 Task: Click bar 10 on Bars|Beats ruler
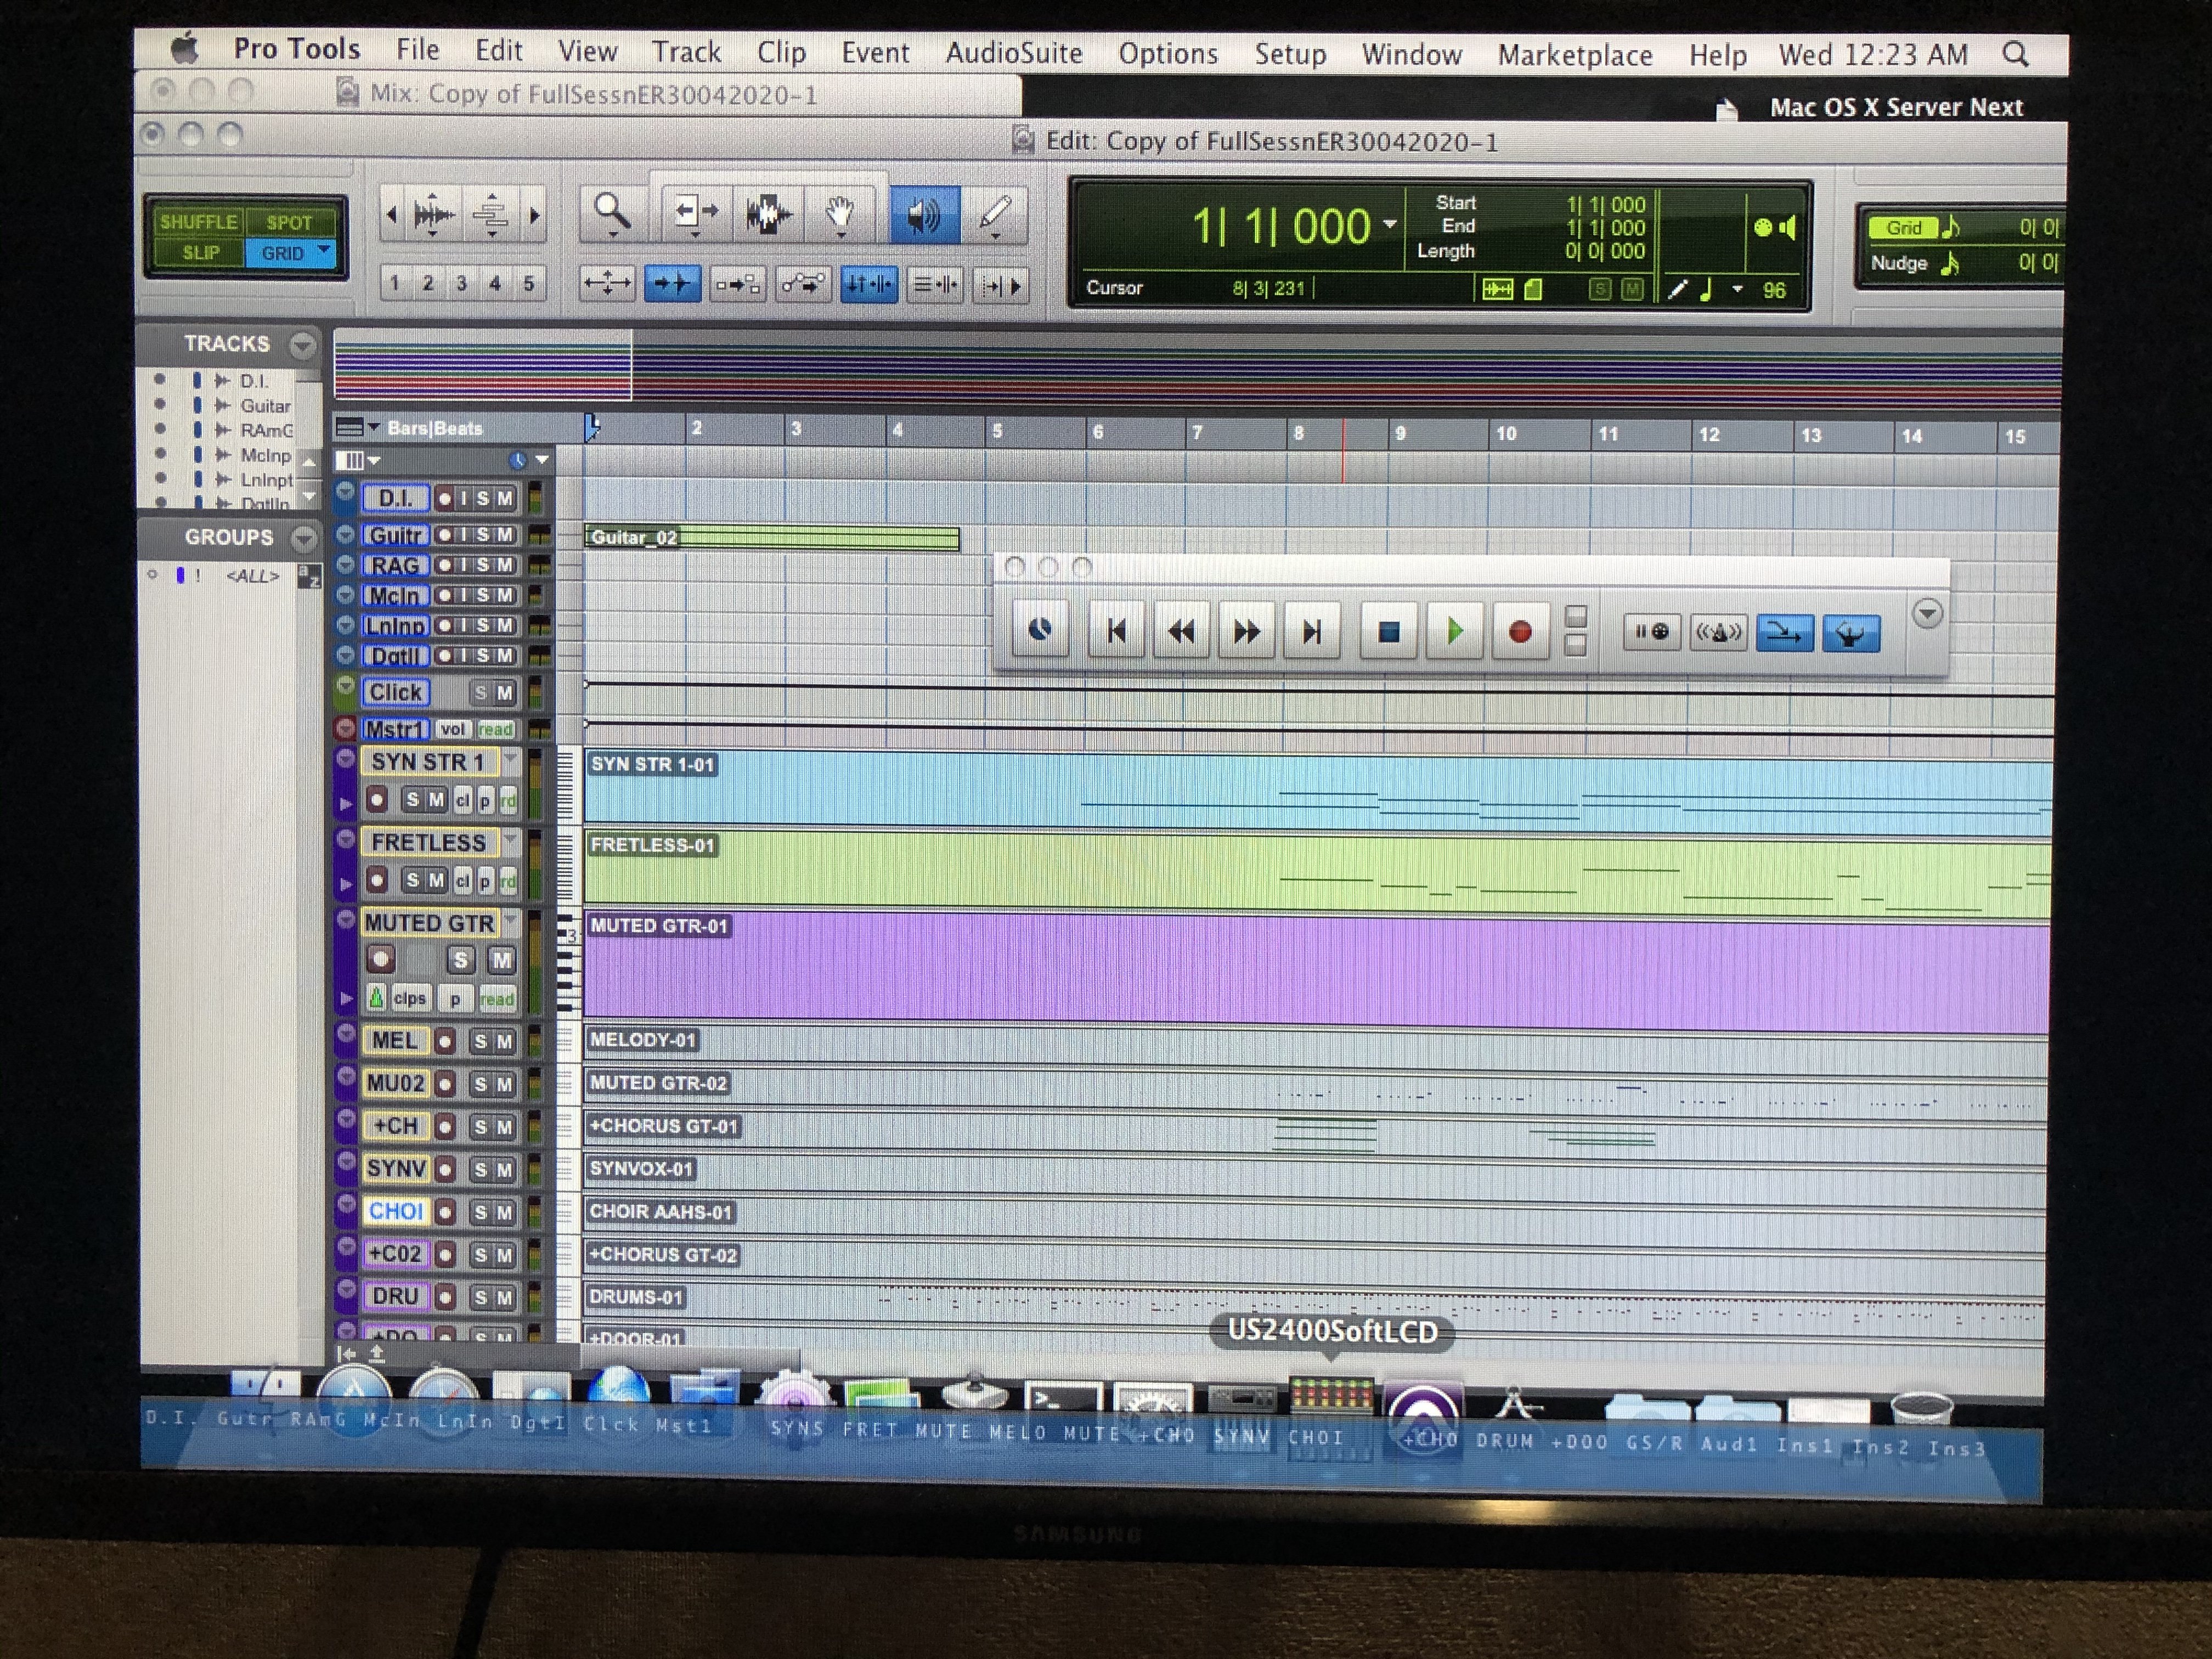[x=1505, y=433]
